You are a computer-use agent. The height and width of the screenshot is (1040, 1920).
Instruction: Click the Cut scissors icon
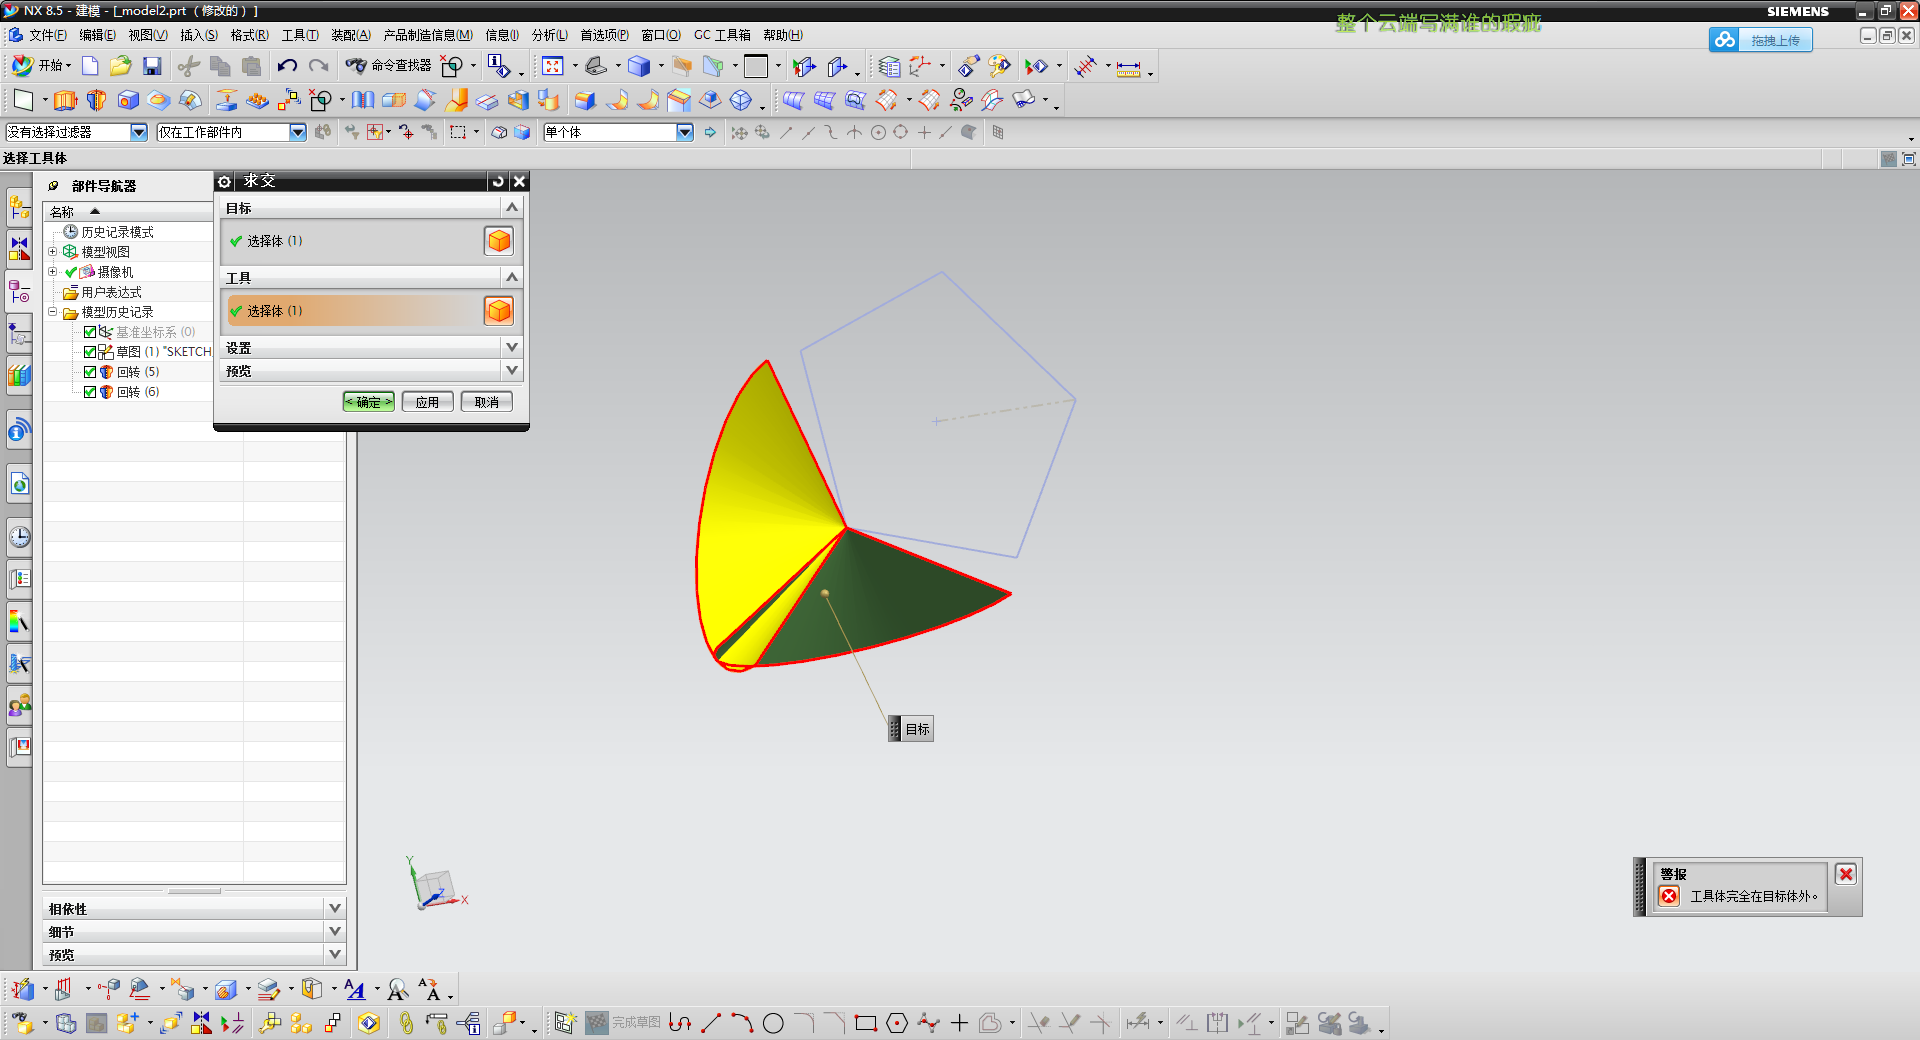189,67
